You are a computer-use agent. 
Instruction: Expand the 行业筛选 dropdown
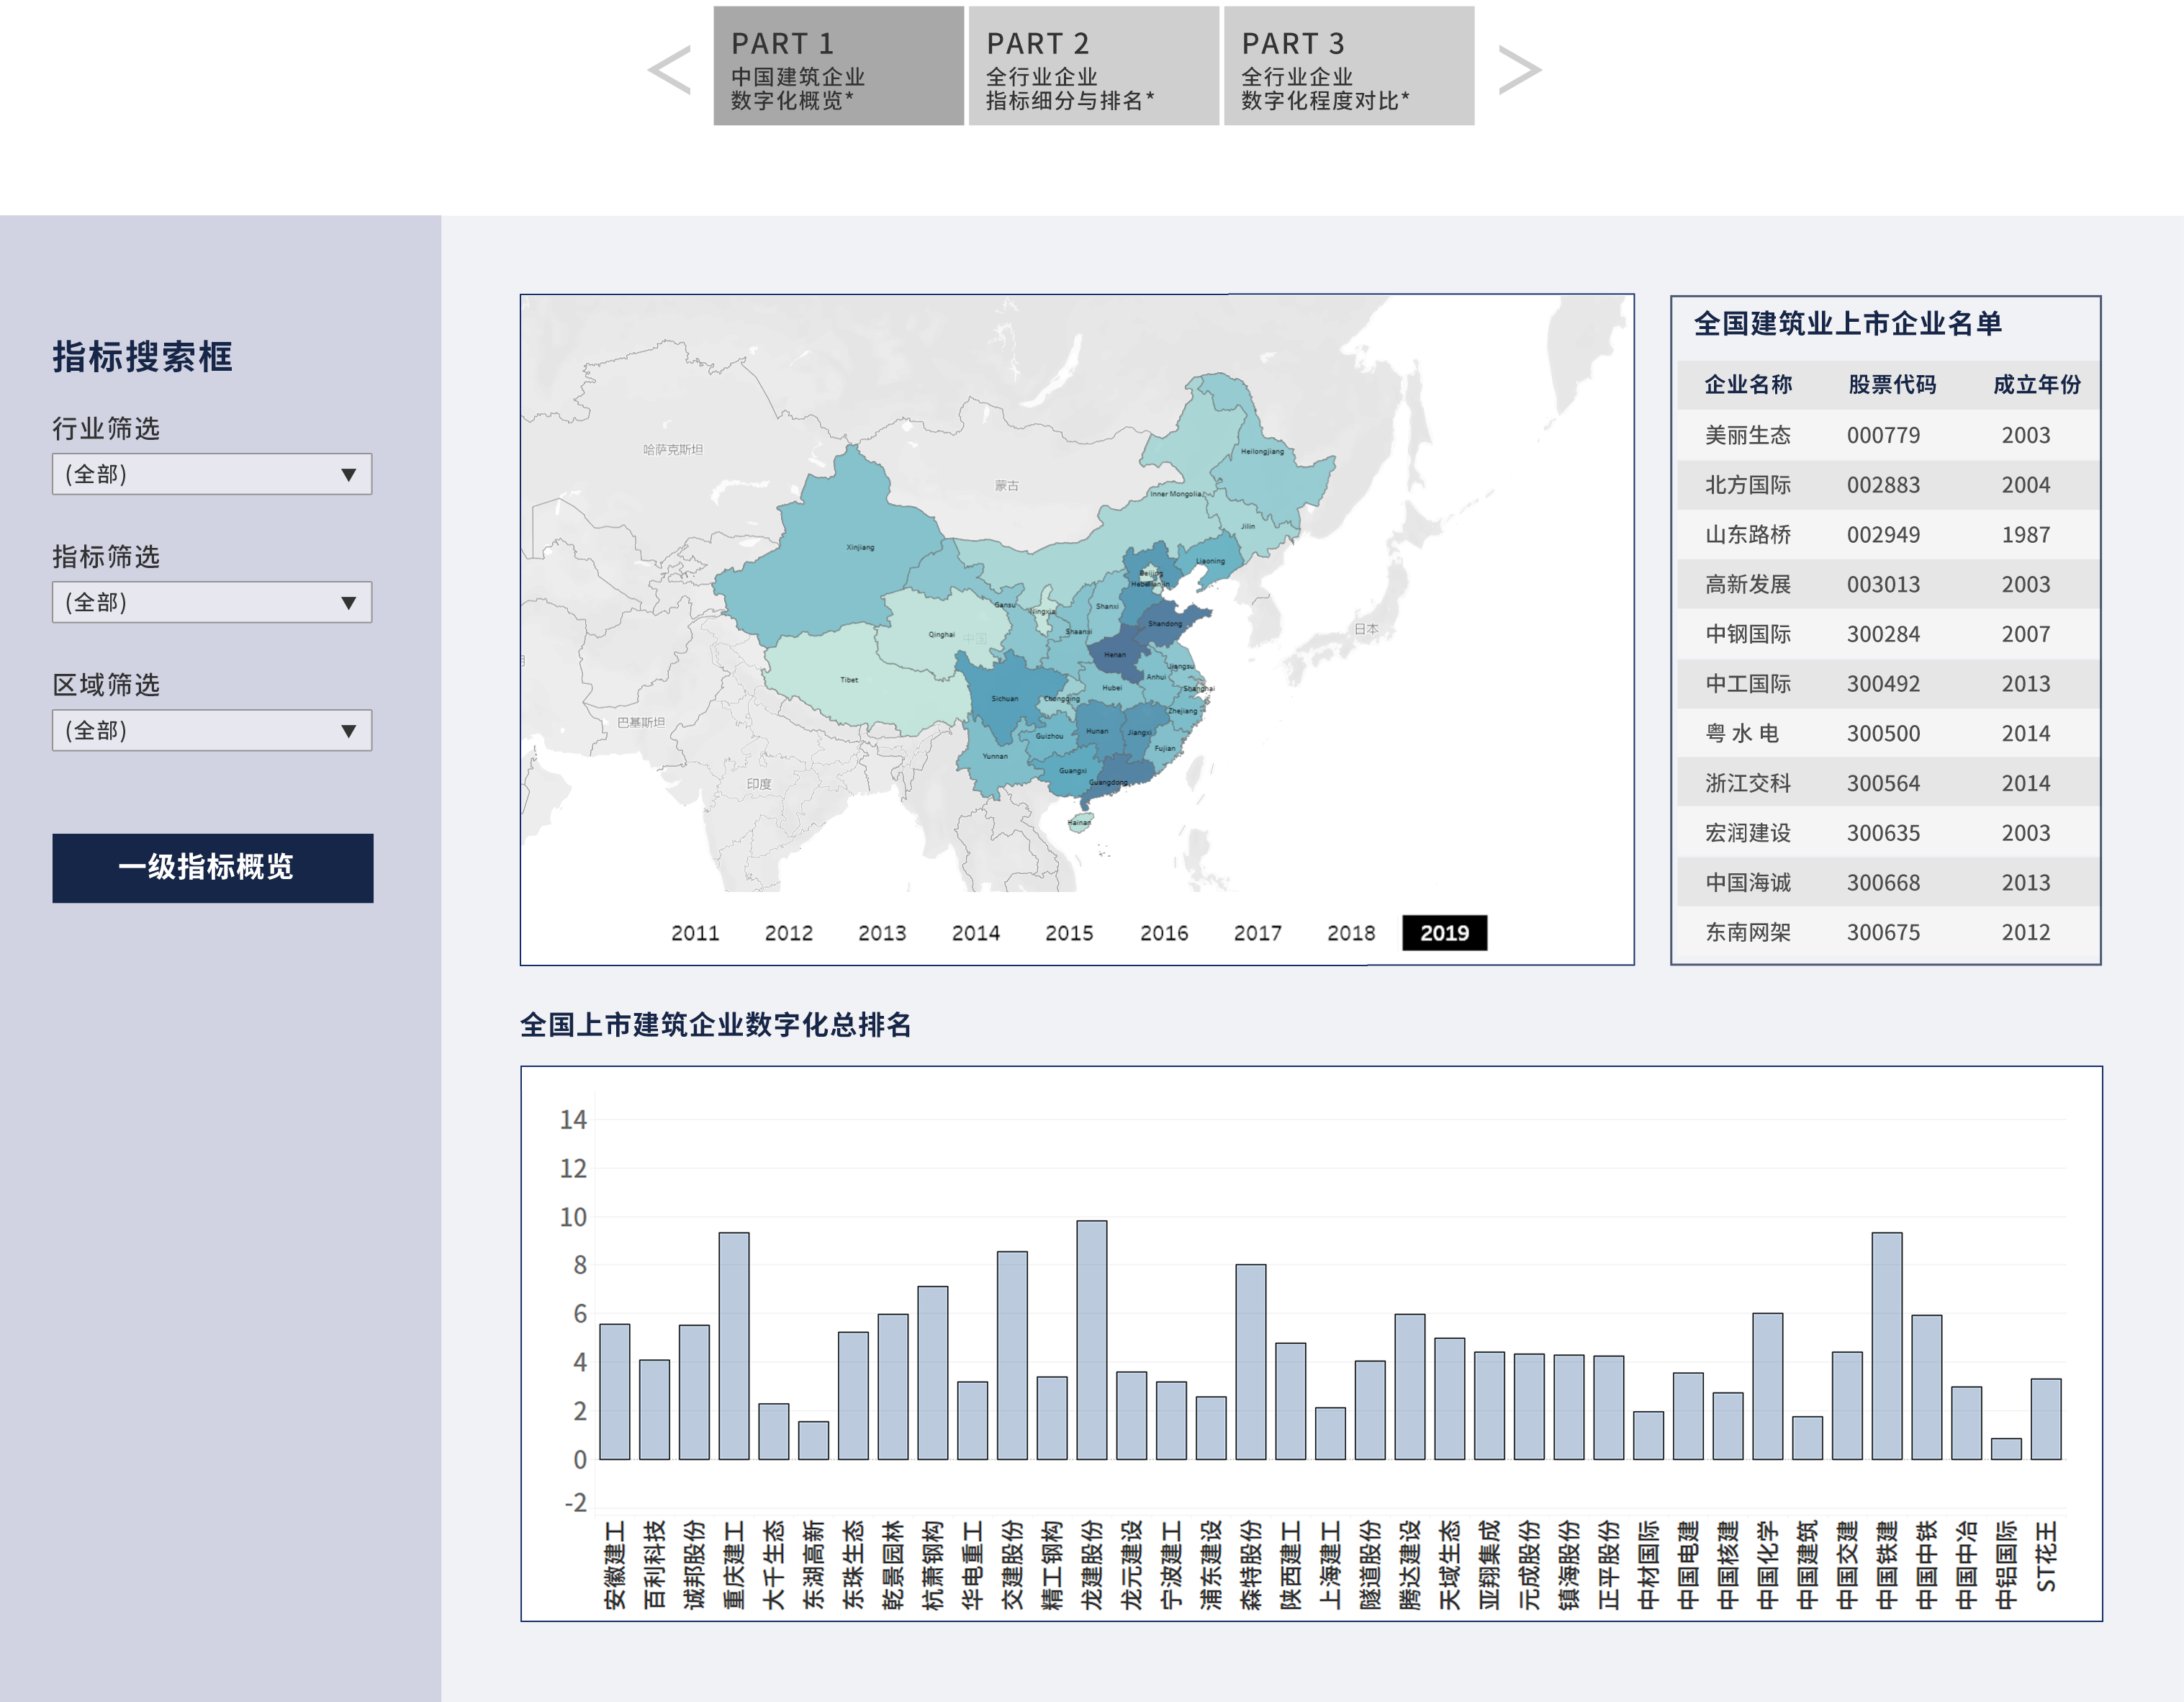click(x=212, y=474)
